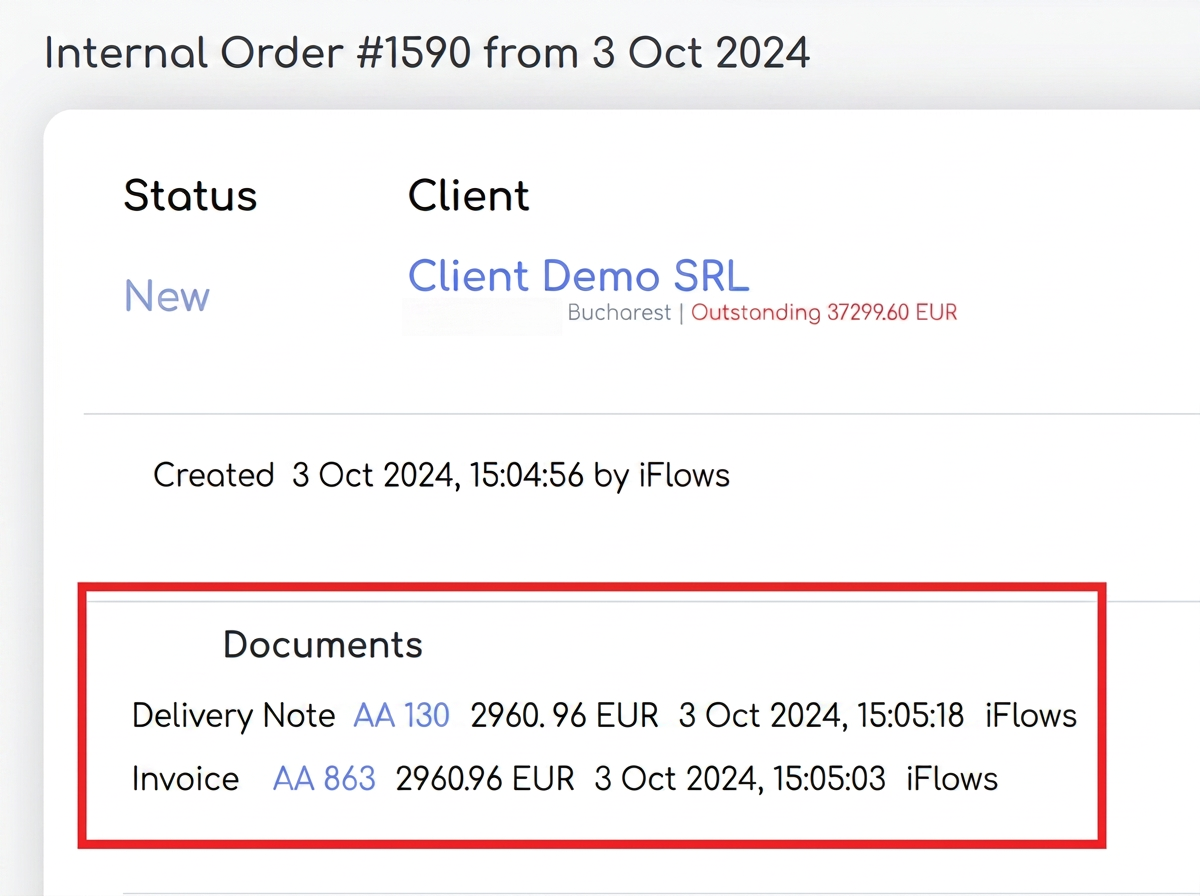The width and height of the screenshot is (1200, 896).
Task: Click the Client column heading
Action: 468,196
